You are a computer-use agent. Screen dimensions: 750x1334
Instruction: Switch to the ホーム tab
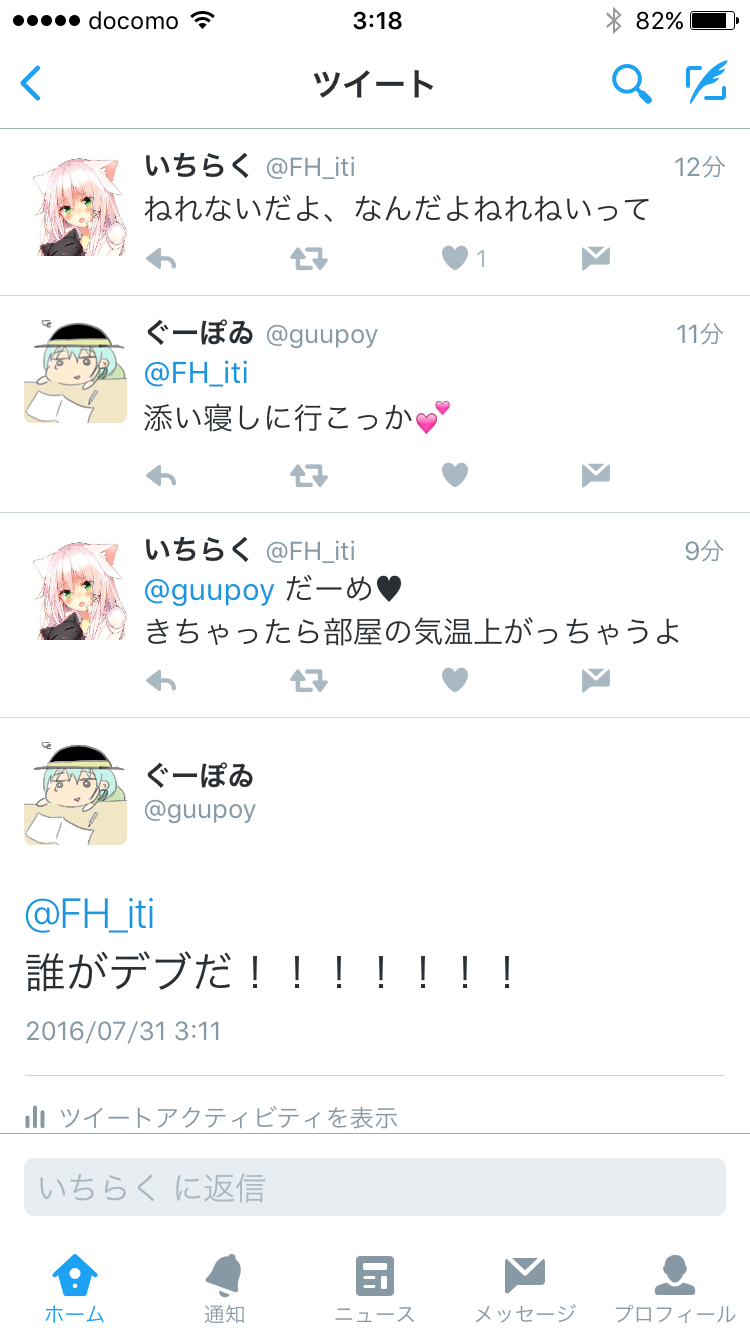[75, 1290]
